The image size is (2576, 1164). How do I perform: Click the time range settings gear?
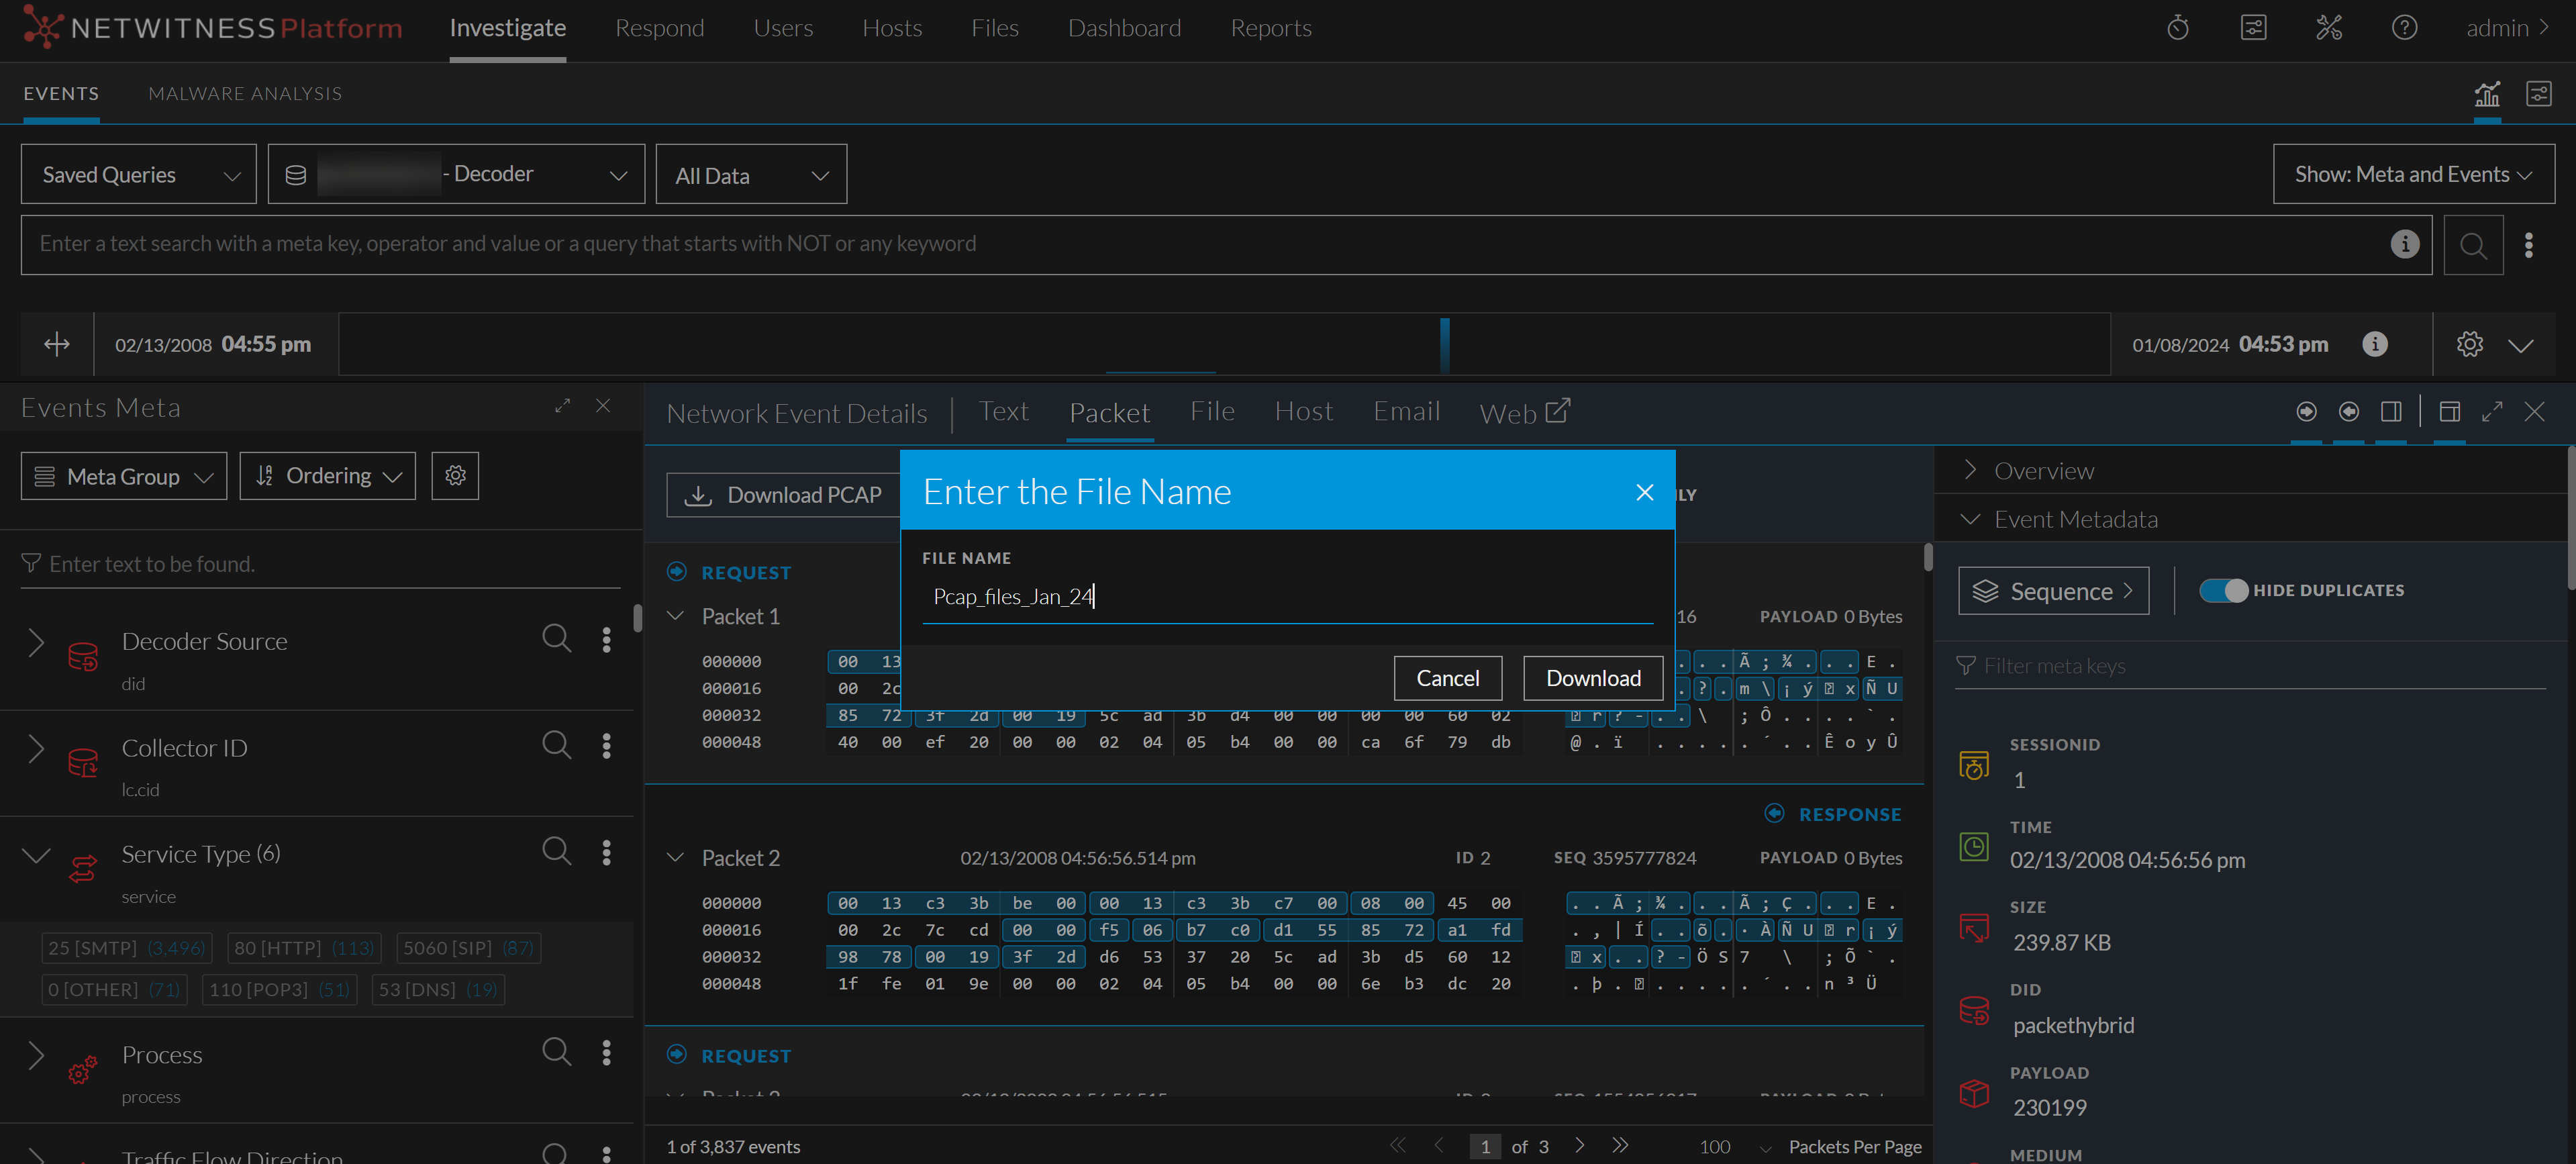[x=2469, y=344]
